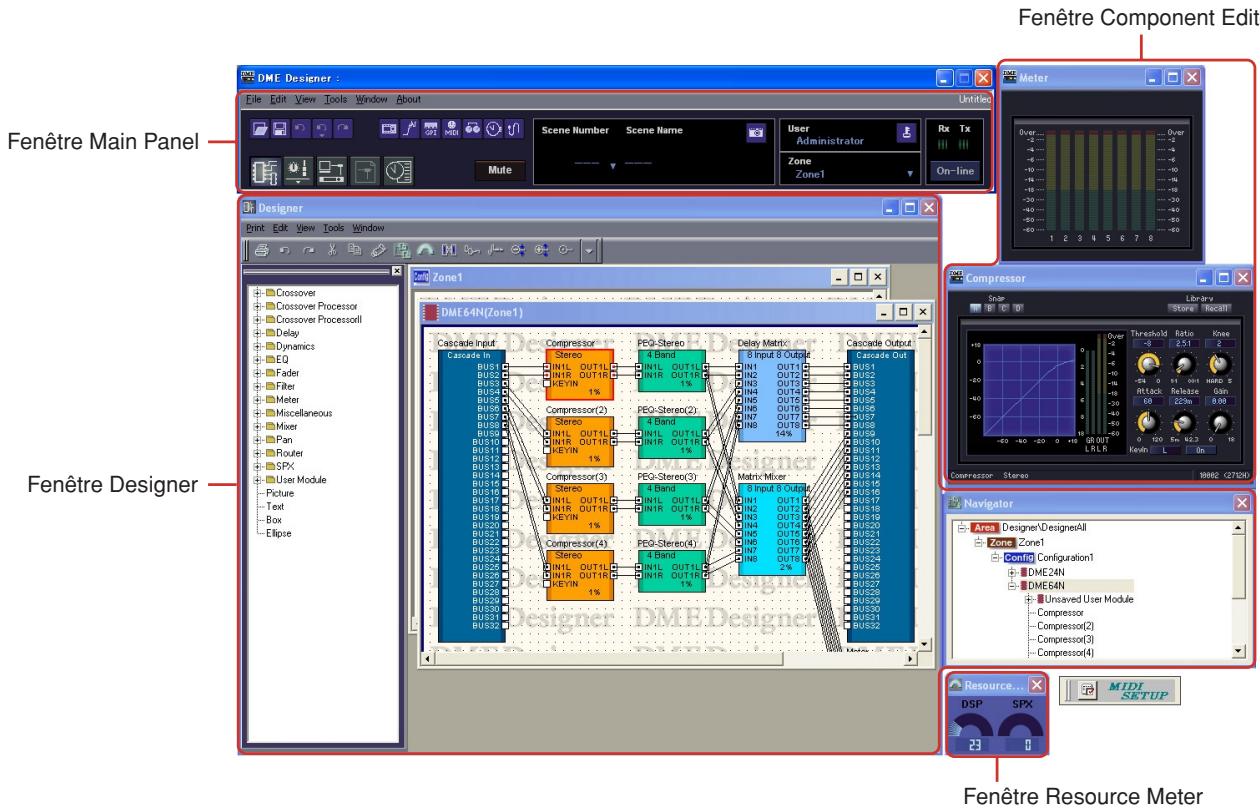The image size is (1260, 812).
Task: Expand the Mixer folder in component list
Action: pyautogui.click(x=258, y=426)
